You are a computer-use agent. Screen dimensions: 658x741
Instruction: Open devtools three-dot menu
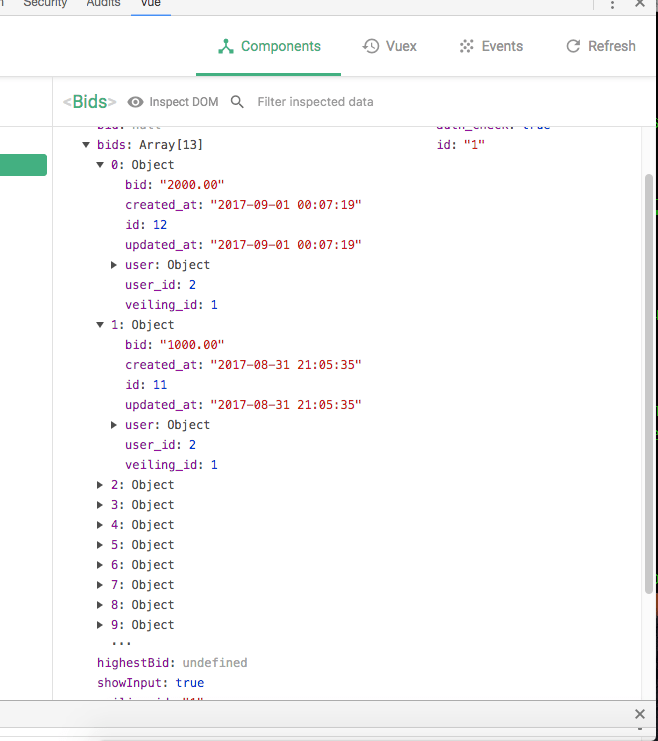[x=612, y=5]
